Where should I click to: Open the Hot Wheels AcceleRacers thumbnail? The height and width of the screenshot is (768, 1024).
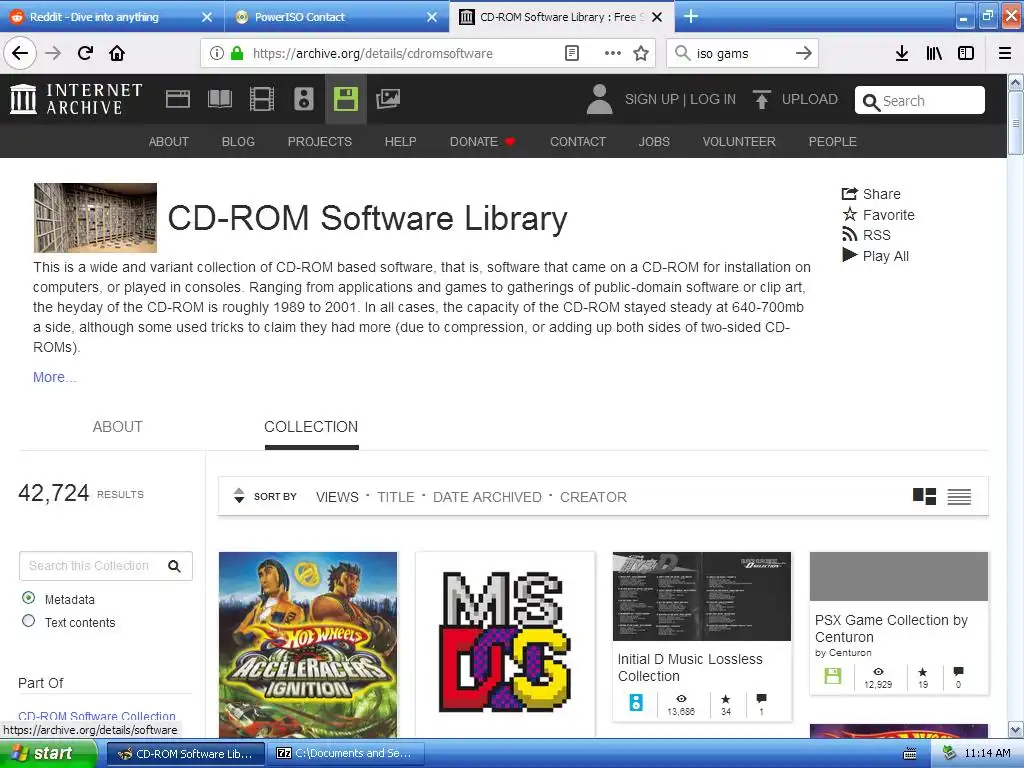pos(308,645)
